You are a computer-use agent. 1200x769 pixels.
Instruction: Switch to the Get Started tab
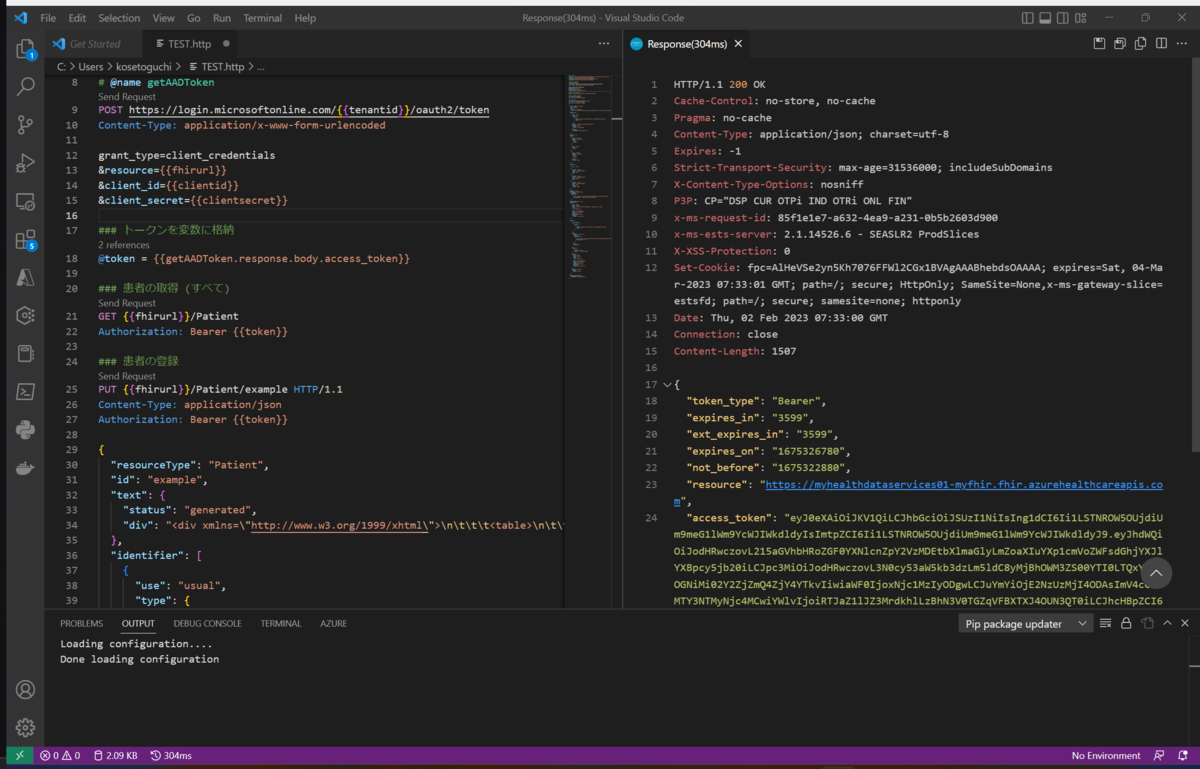[94, 44]
